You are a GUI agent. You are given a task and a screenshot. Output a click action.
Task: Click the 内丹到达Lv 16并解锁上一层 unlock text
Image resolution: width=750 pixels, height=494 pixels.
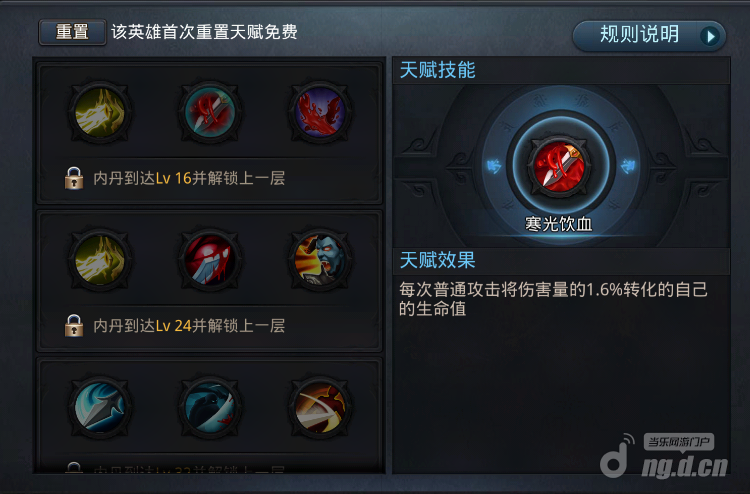[x=189, y=179]
